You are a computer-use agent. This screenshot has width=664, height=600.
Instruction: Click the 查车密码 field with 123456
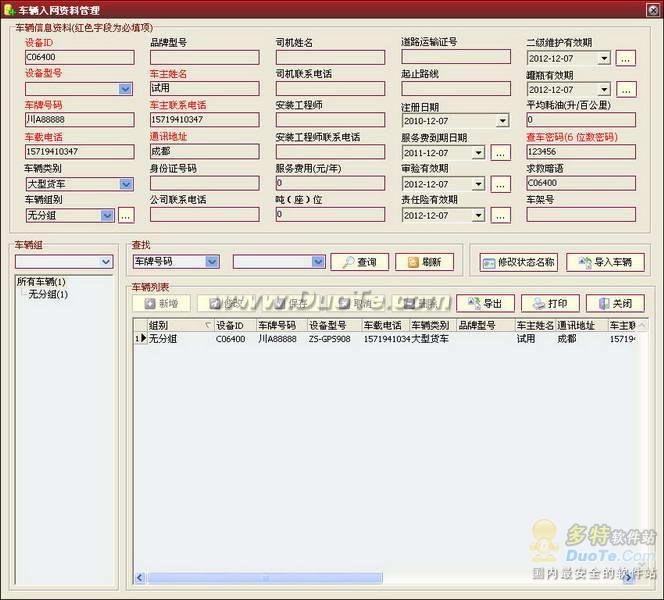pyautogui.click(x=581, y=152)
